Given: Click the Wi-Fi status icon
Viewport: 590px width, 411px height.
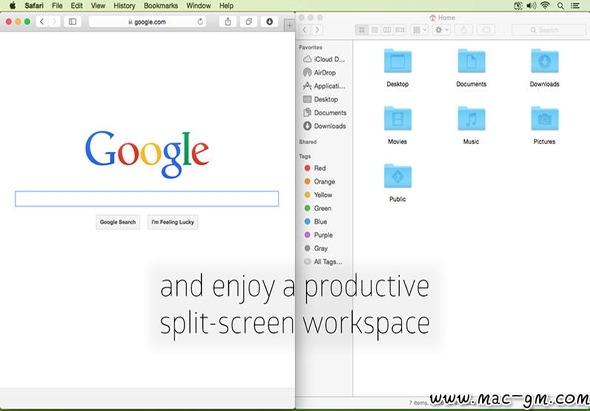Looking at the screenshot, I should point(545,6).
